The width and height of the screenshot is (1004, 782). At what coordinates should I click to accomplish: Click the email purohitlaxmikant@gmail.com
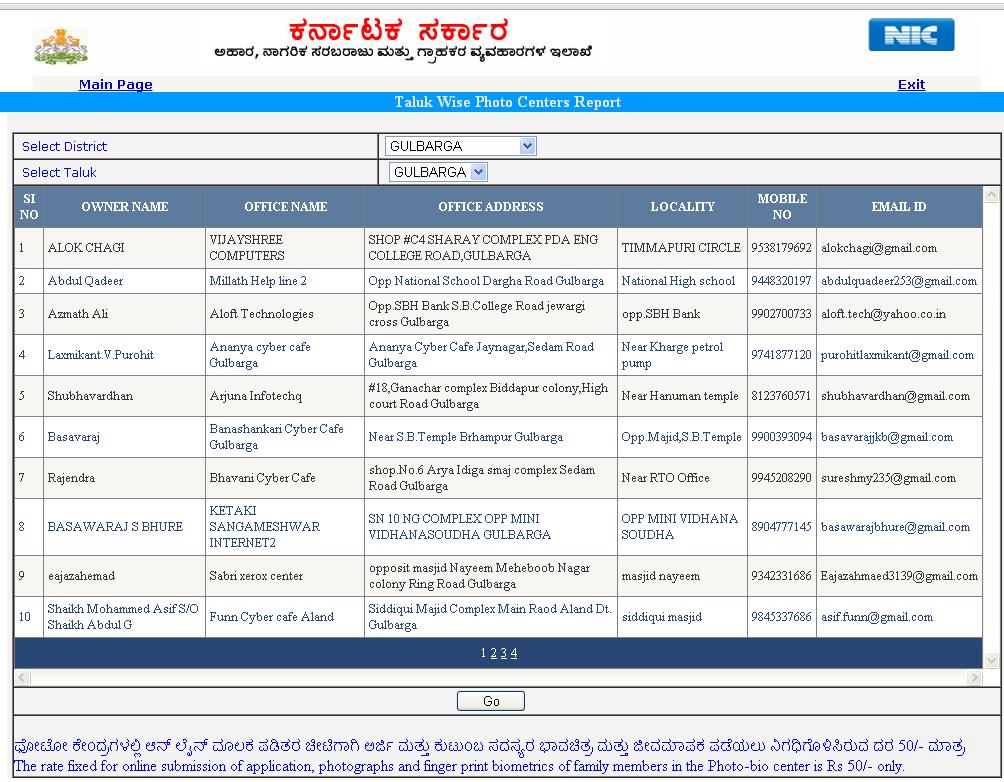click(x=897, y=355)
